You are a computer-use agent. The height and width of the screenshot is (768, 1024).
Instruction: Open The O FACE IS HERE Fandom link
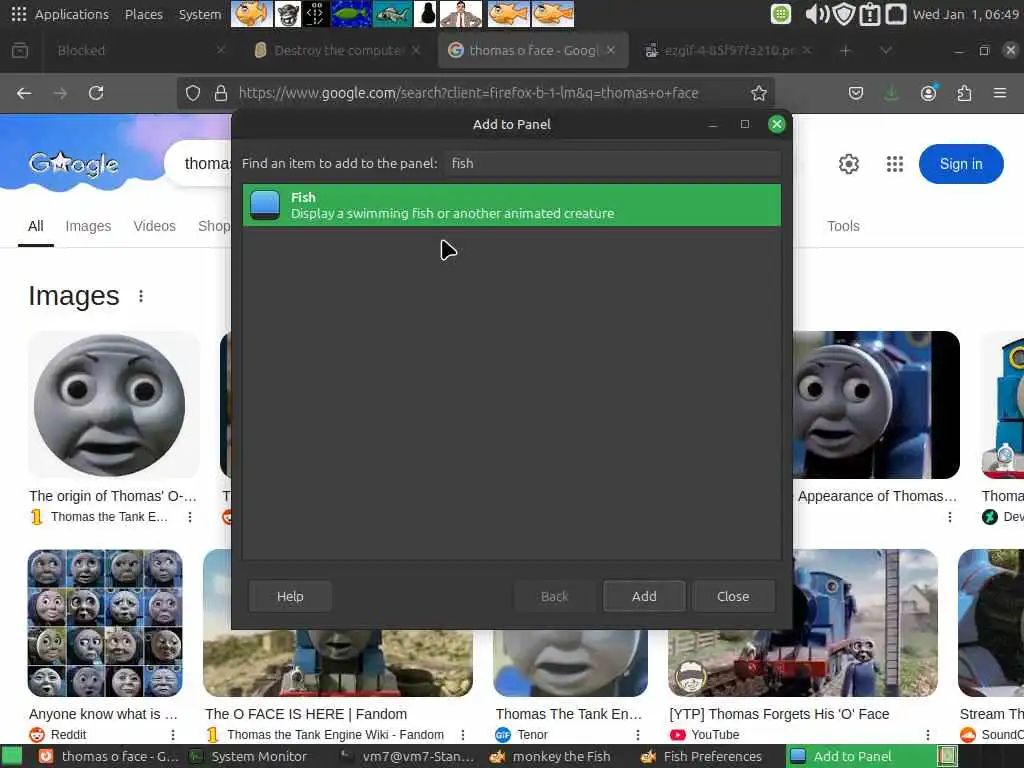tap(306, 714)
